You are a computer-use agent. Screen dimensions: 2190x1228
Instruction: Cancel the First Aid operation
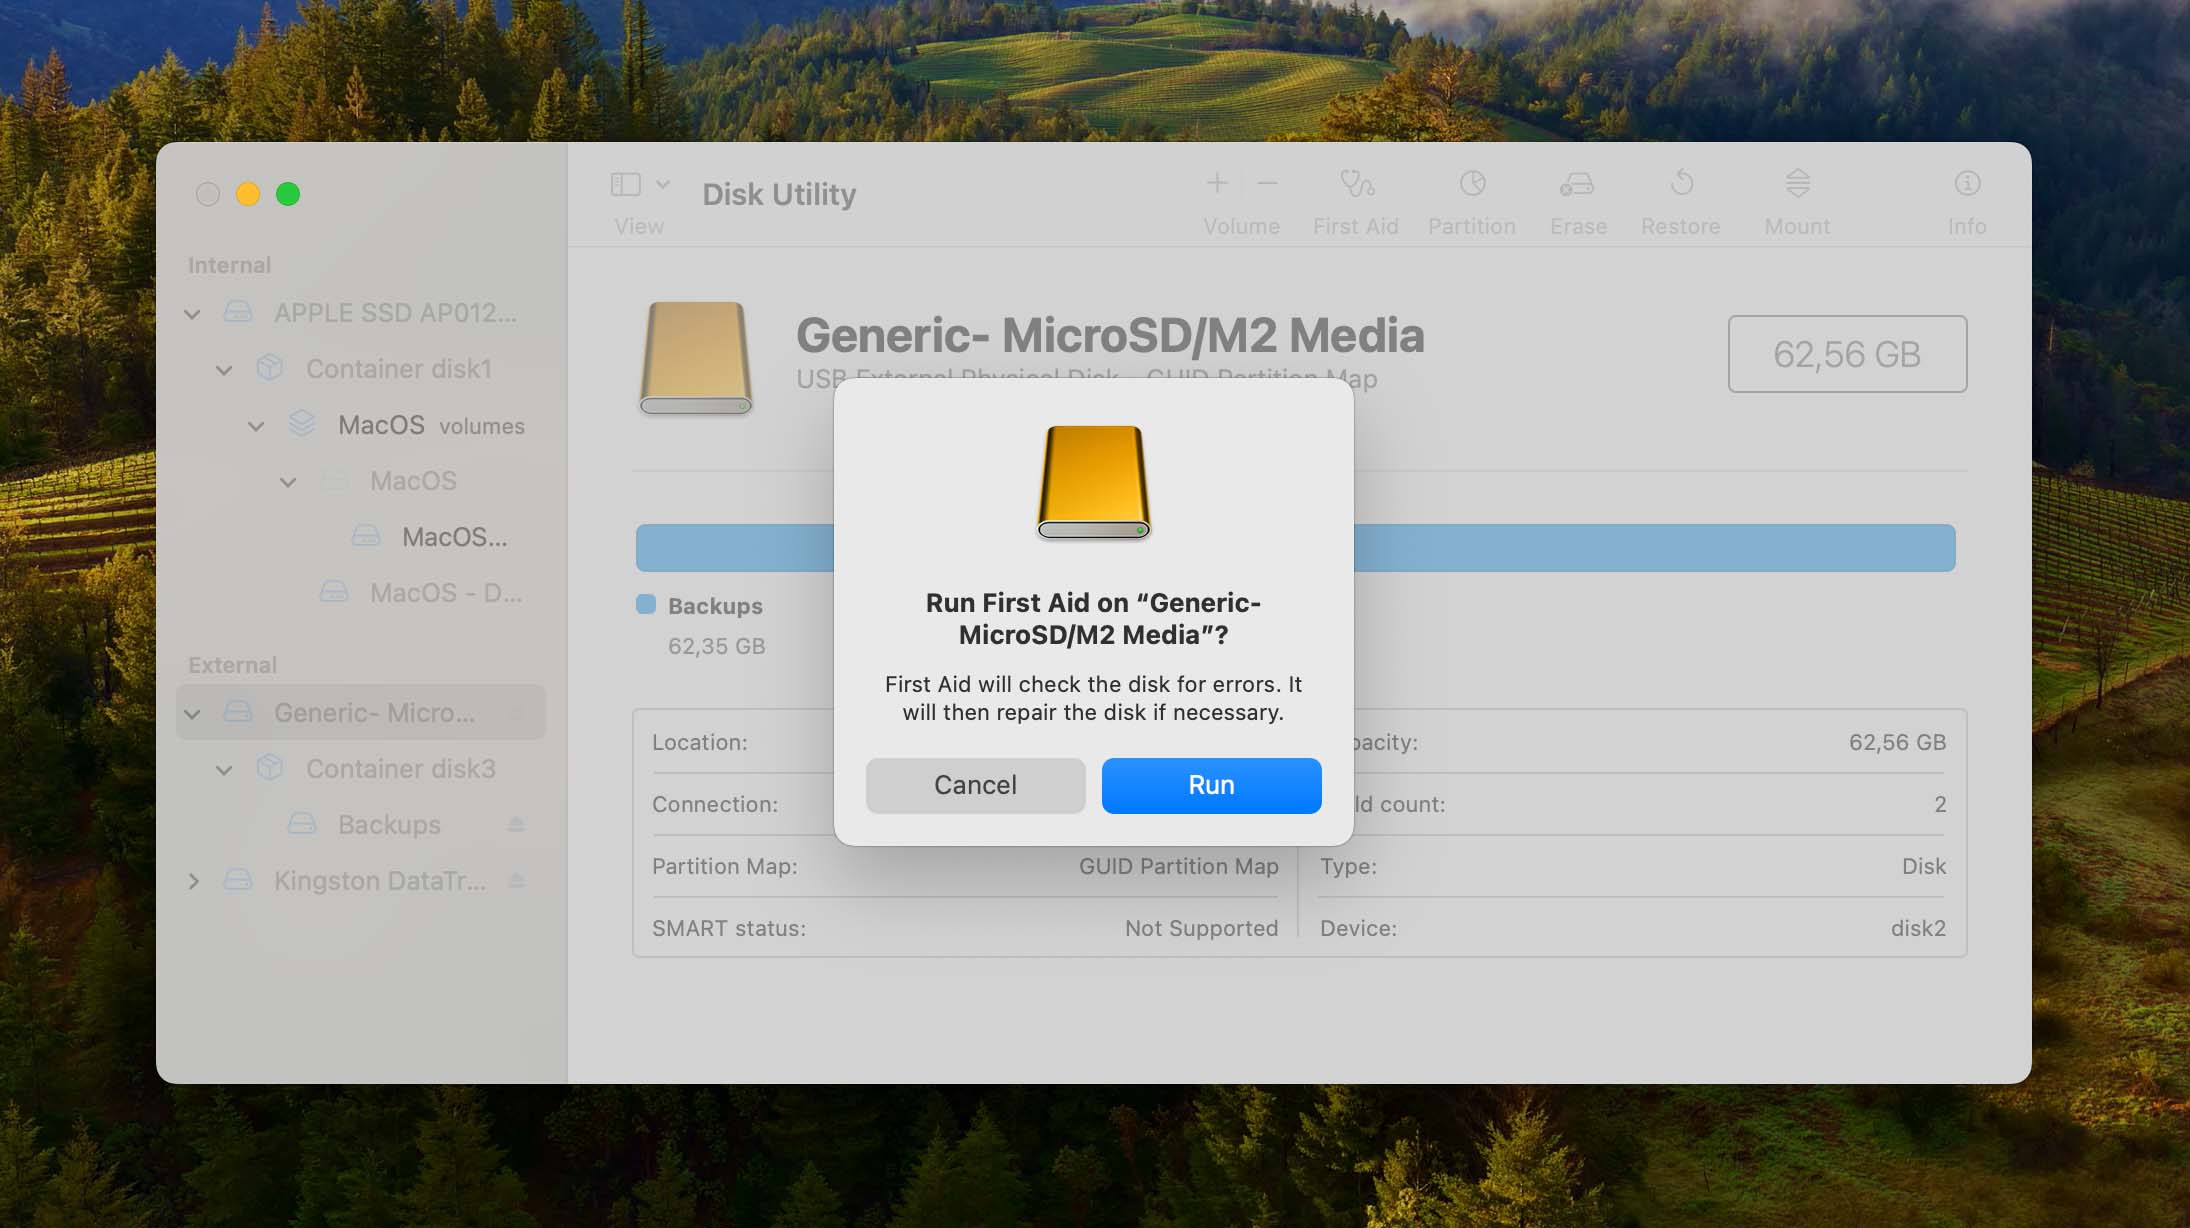click(x=975, y=784)
